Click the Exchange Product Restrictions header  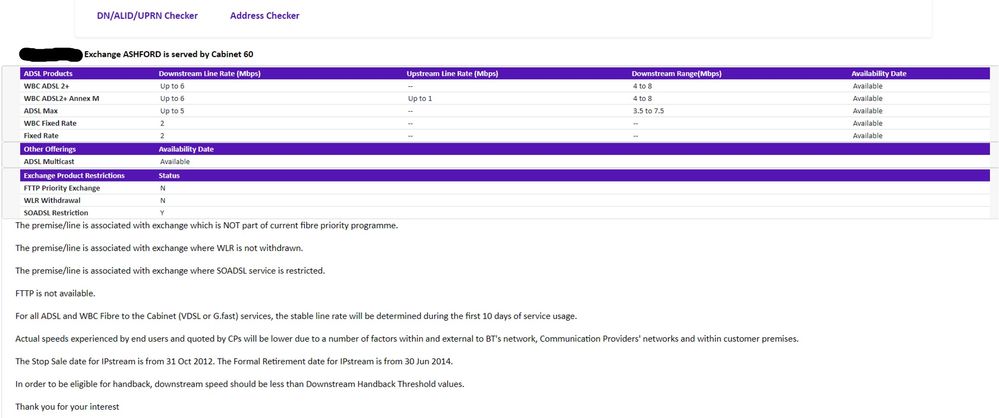(75, 176)
